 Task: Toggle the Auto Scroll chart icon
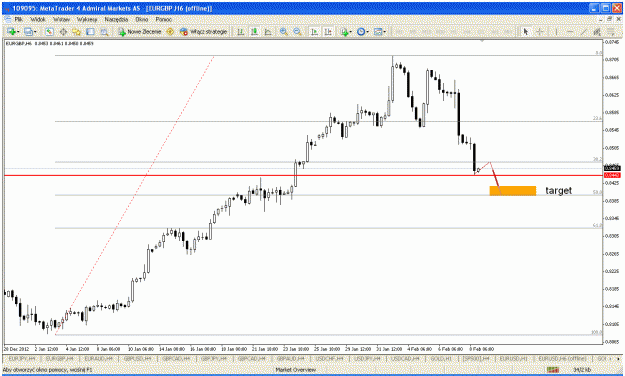point(314,31)
